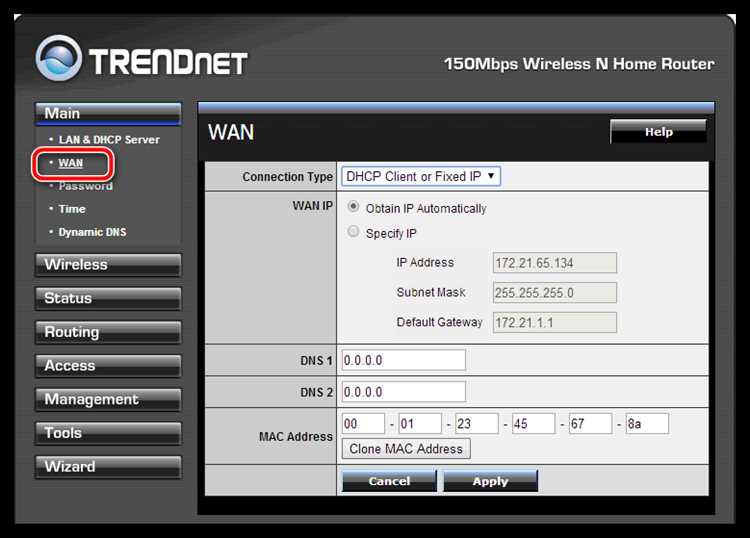Viewport: 750px width, 538px height.
Task: Expand the Wireless menu section
Action: pyautogui.click(x=108, y=265)
